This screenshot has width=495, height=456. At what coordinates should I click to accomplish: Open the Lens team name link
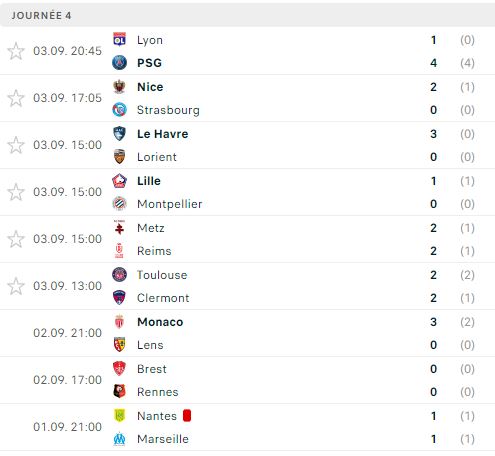pyautogui.click(x=150, y=345)
